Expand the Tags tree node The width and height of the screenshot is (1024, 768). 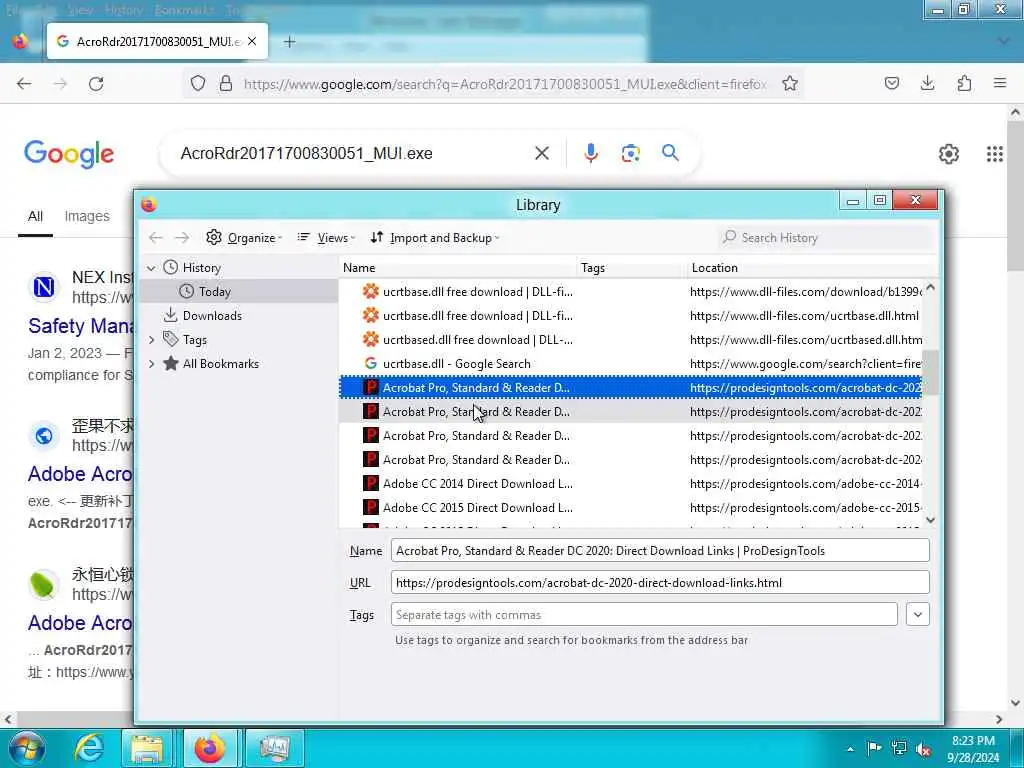[152, 340]
